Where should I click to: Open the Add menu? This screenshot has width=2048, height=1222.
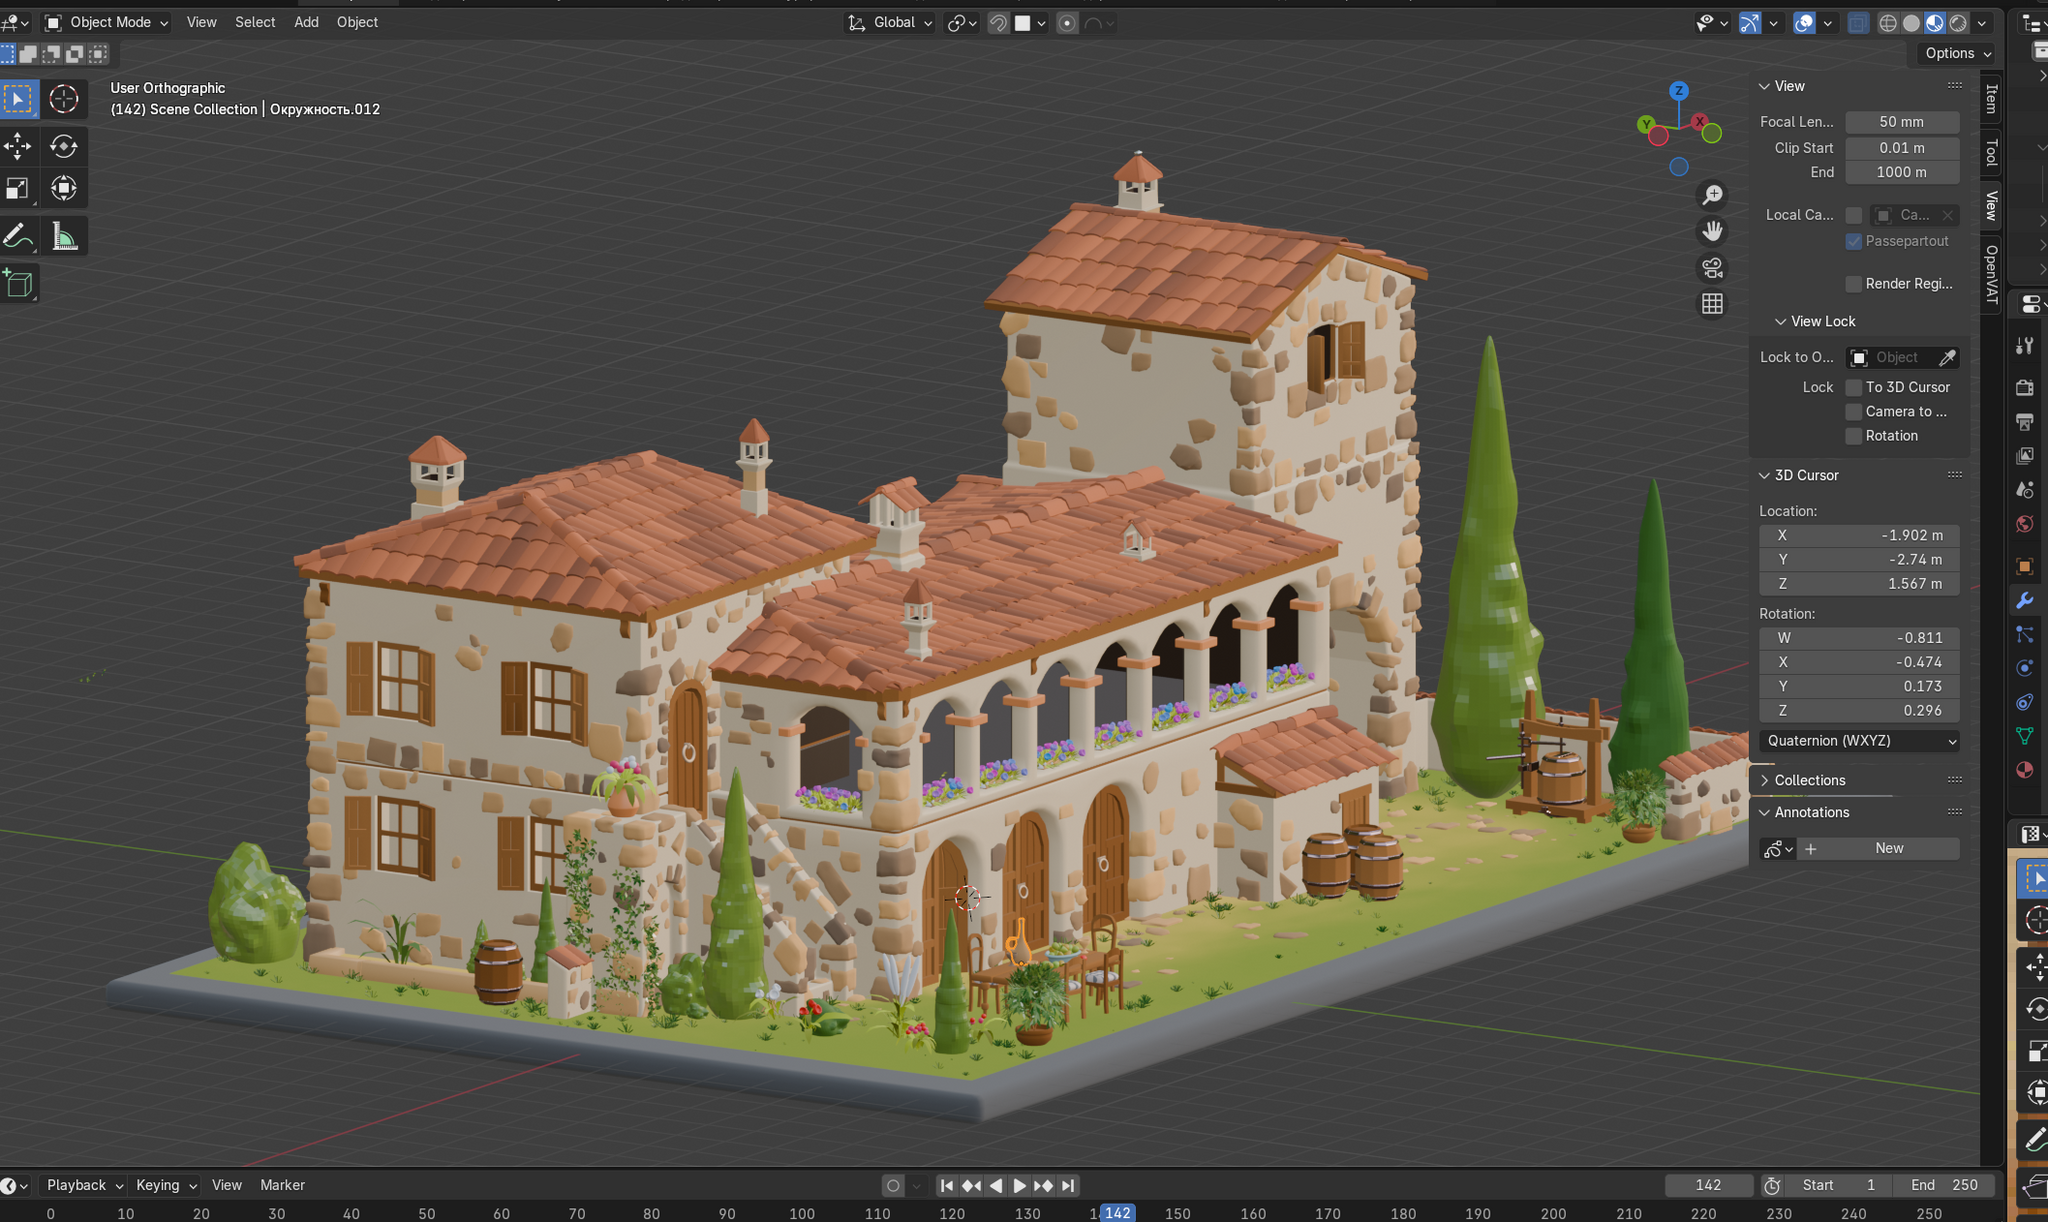pyautogui.click(x=306, y=22)
